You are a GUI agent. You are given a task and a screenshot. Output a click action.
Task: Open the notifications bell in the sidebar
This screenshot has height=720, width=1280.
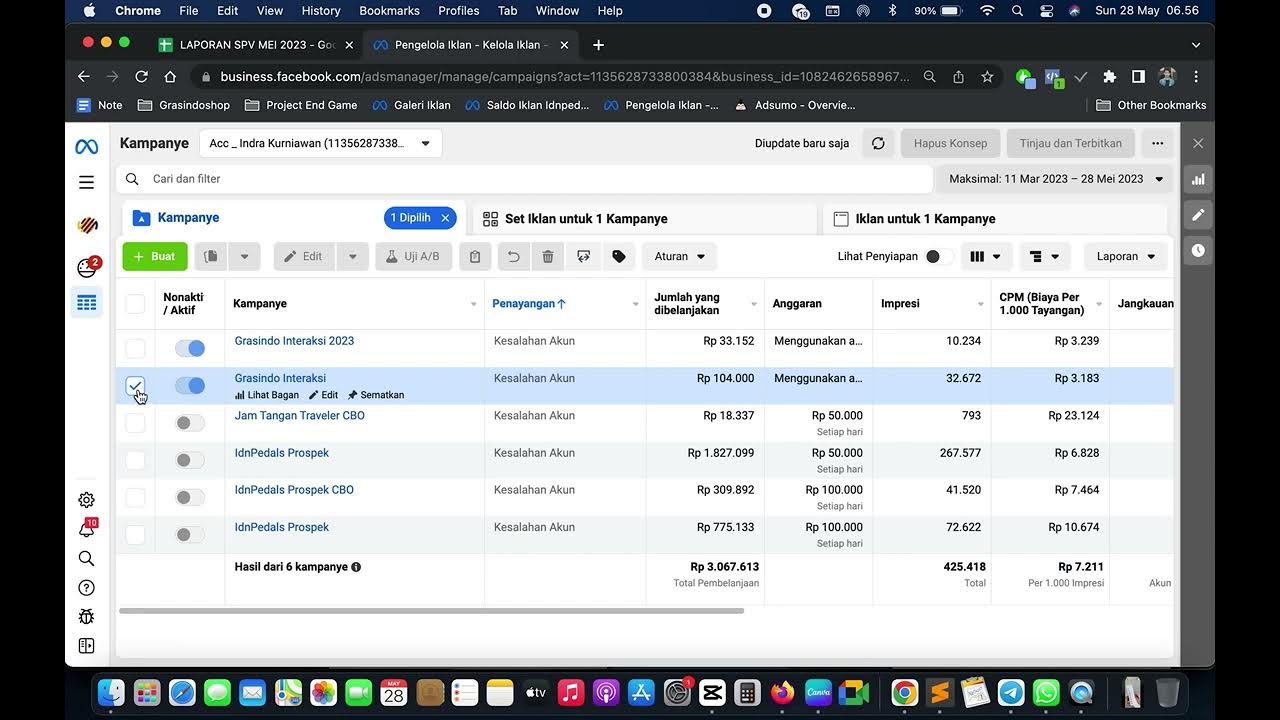click(87, 529)
